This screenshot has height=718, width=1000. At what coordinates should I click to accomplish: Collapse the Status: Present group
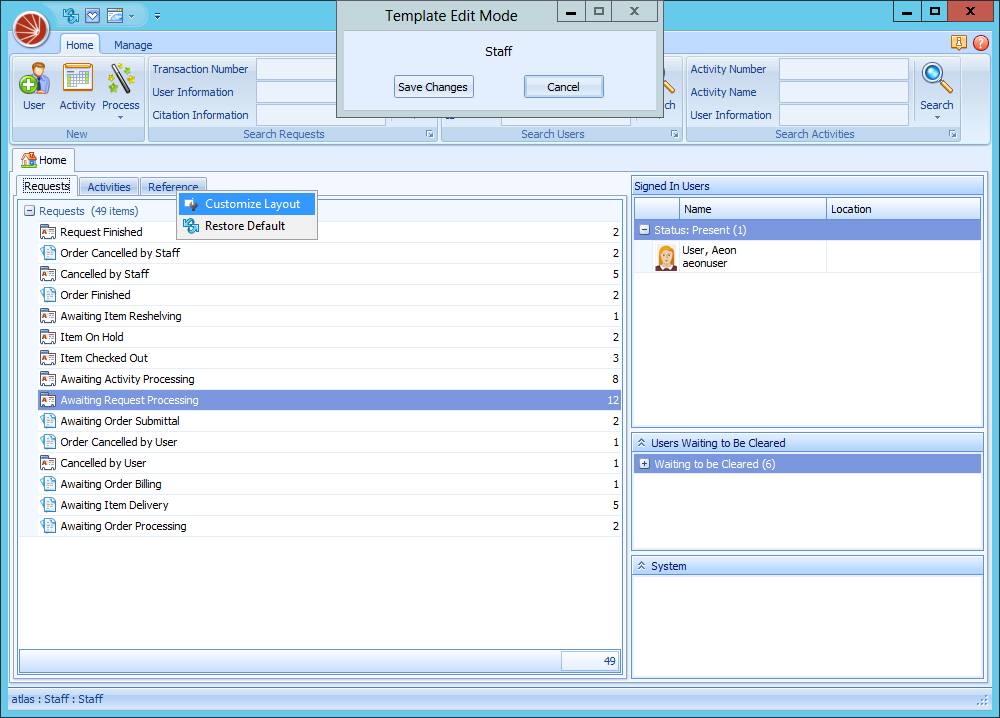tap(644, 230)
